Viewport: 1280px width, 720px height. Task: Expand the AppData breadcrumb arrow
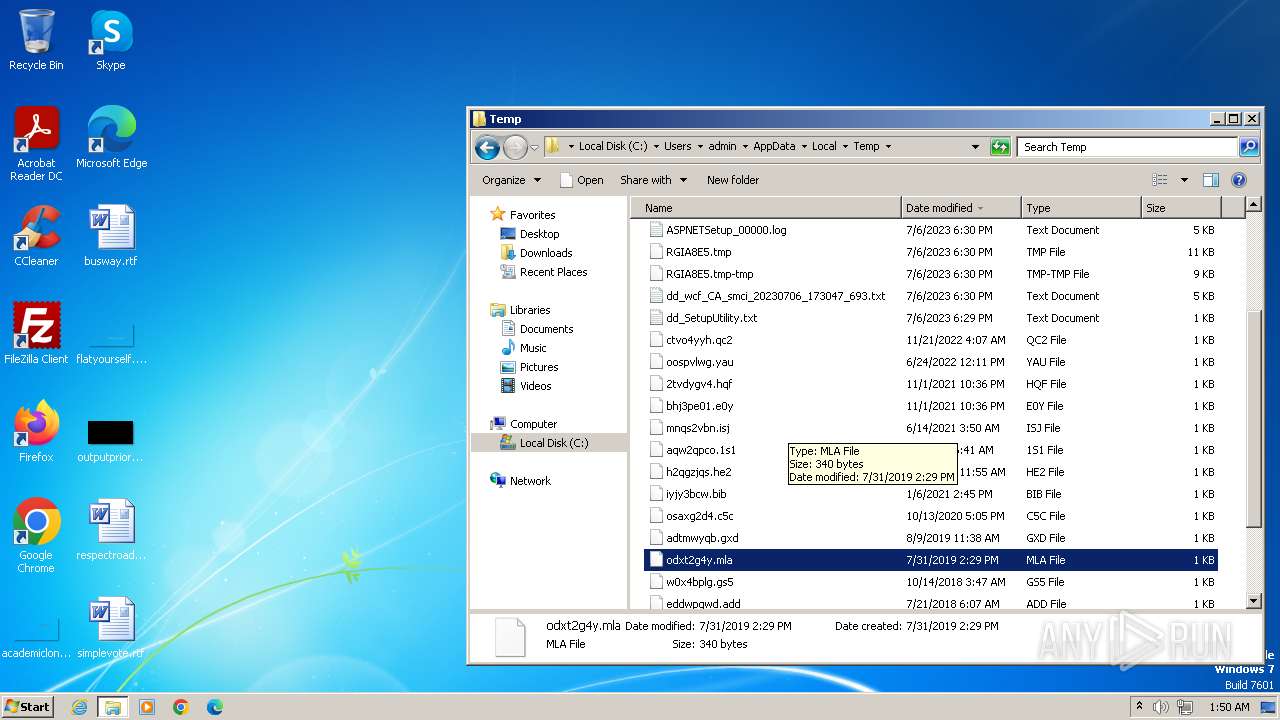(804, 146)
